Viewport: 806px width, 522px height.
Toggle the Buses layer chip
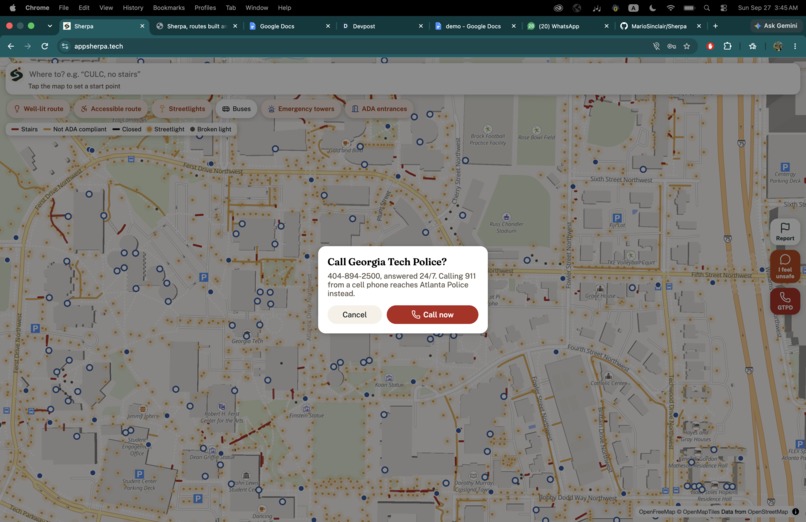[236, 108]
